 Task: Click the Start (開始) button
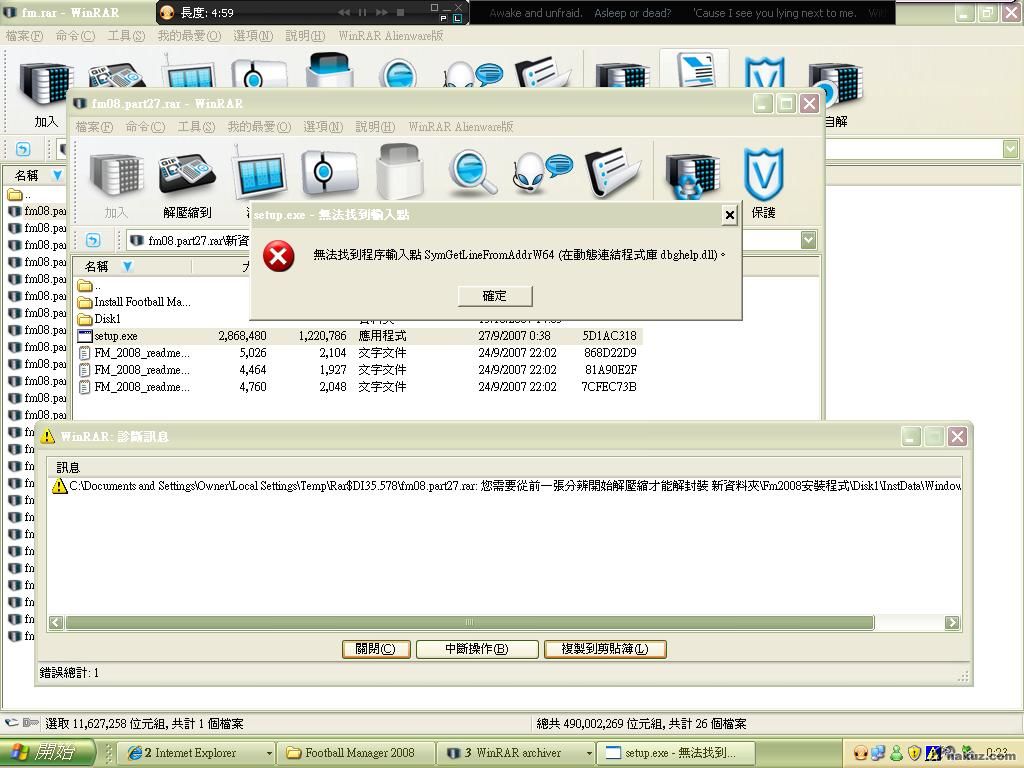[48, 752]
